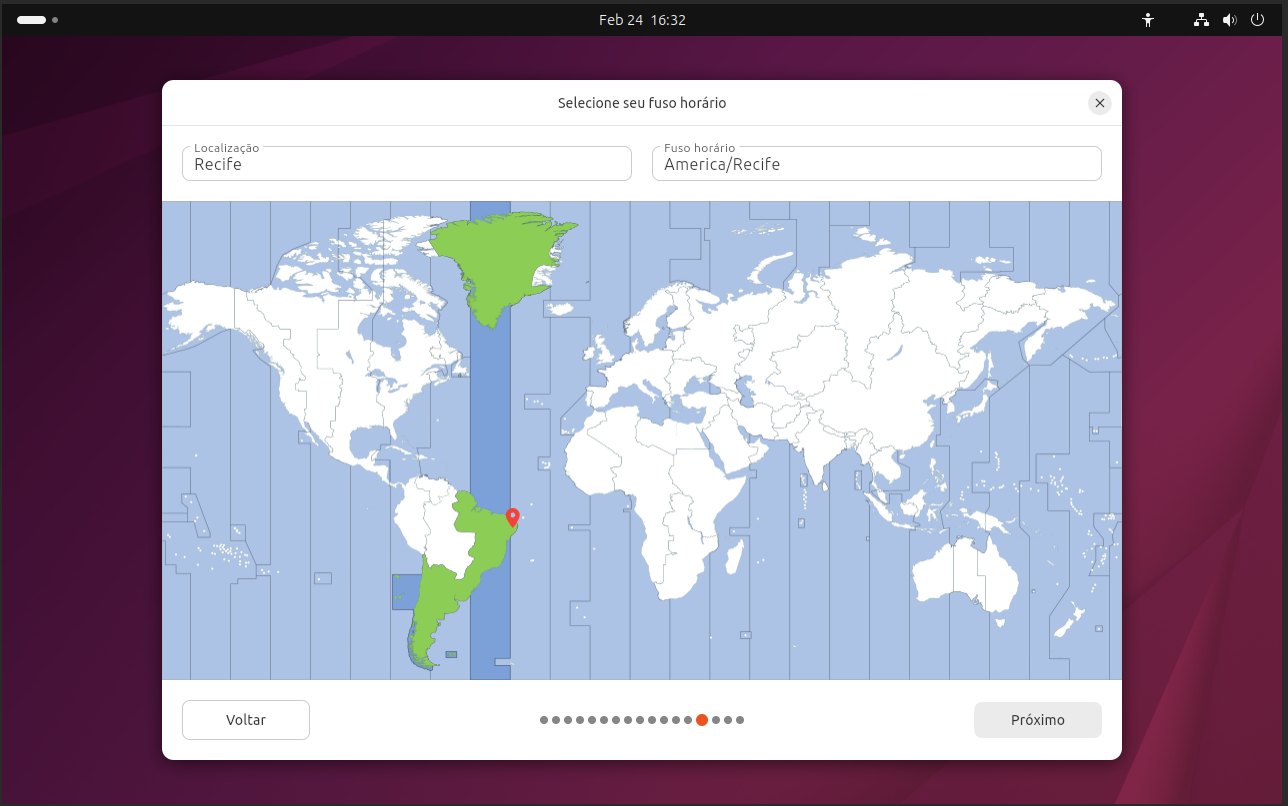The height and width of the screenshot is (806, 1288).
Task: Open the accessibility menu icon
Action: (1148, 20)
